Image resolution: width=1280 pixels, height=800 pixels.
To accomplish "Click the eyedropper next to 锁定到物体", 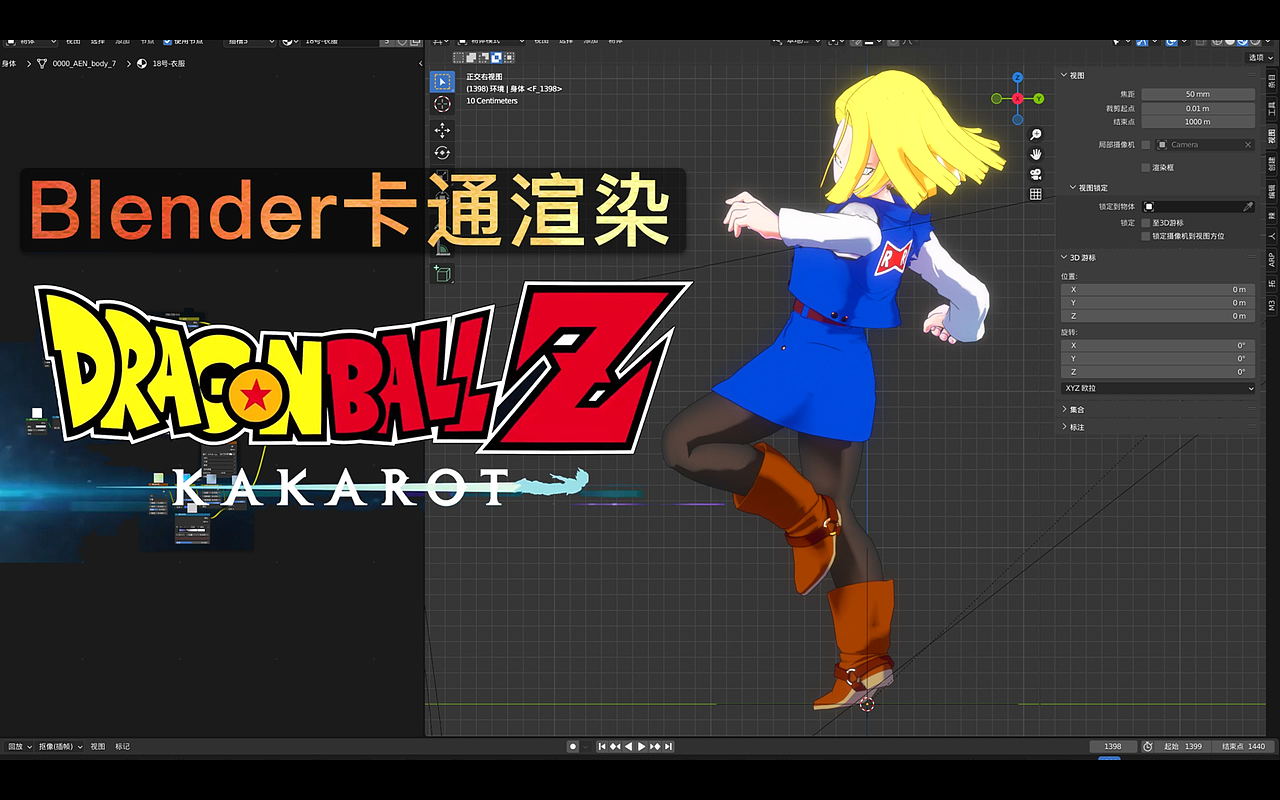I will pos(1248,206).
